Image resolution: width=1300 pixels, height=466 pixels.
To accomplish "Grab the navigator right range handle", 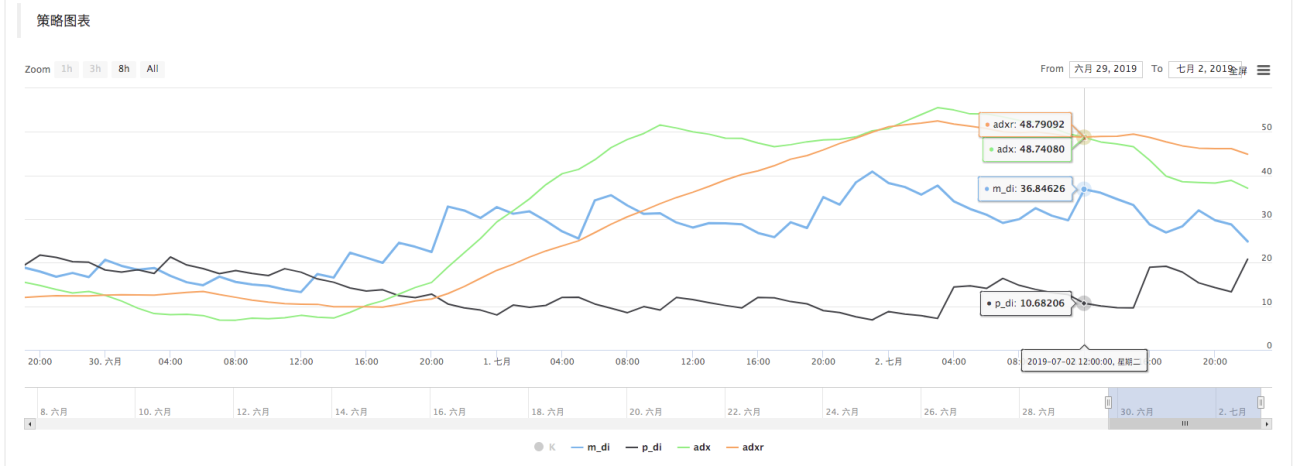I will point(1261,402).
